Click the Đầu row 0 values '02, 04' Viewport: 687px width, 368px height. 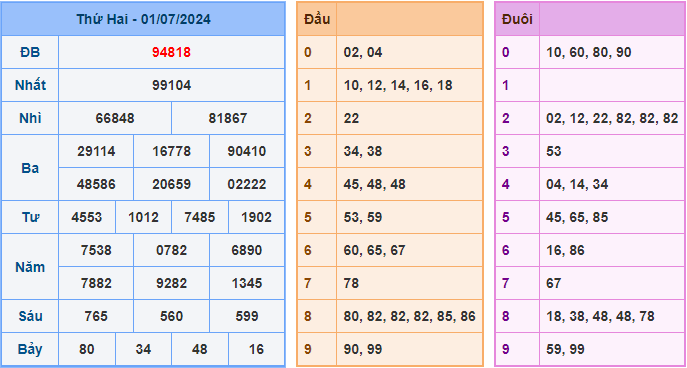[x=363, y=53]
